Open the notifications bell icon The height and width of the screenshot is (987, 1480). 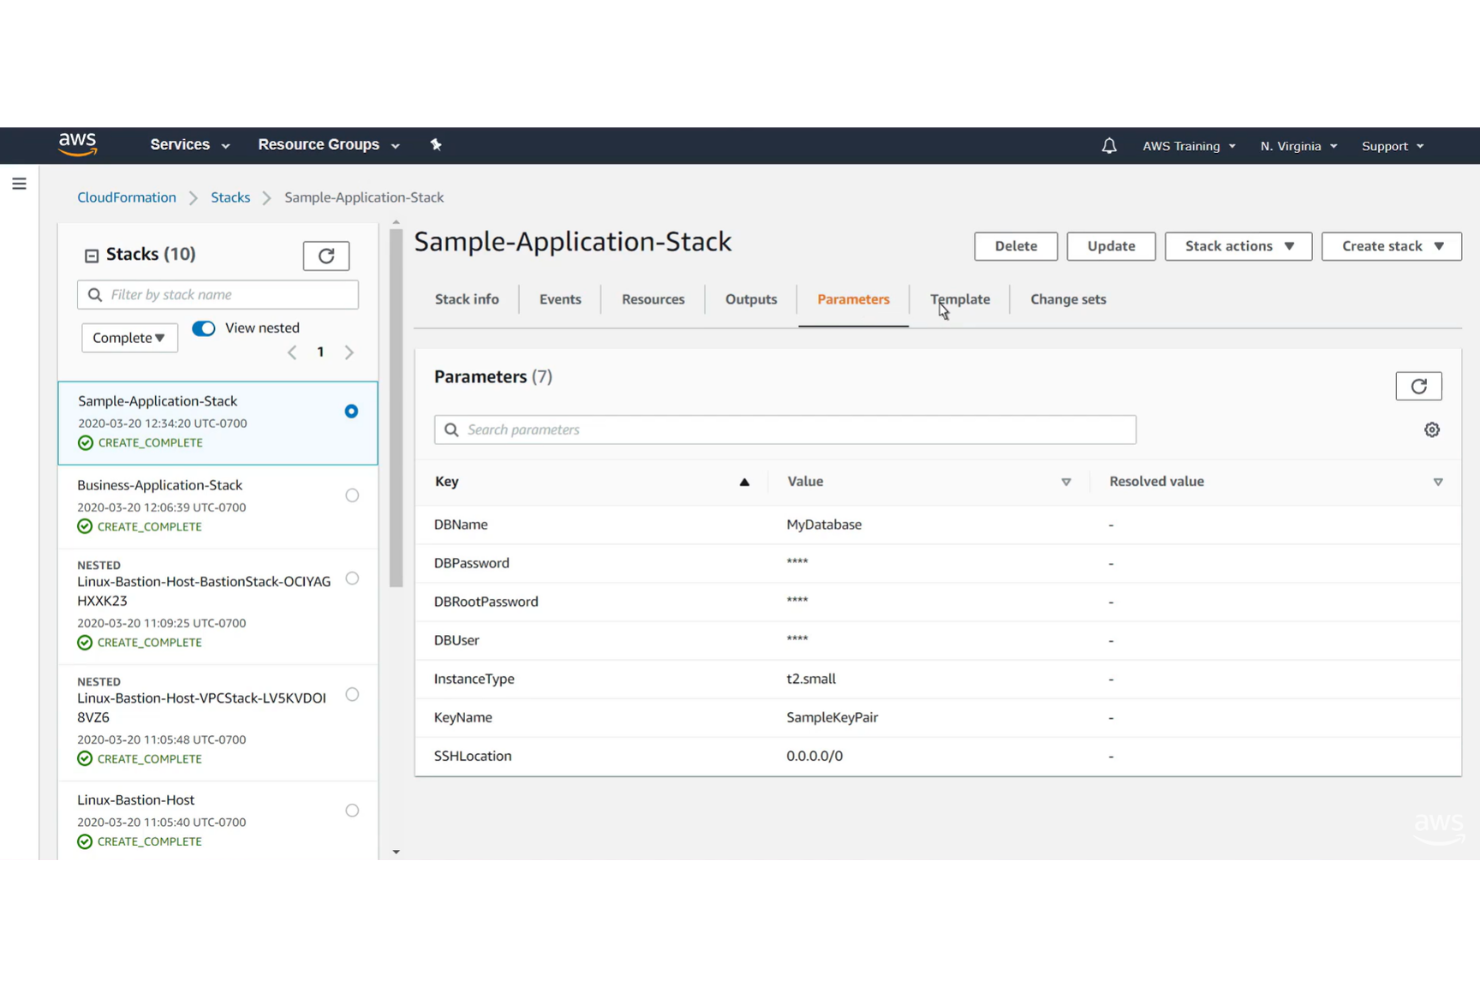tap(1108, 145)
